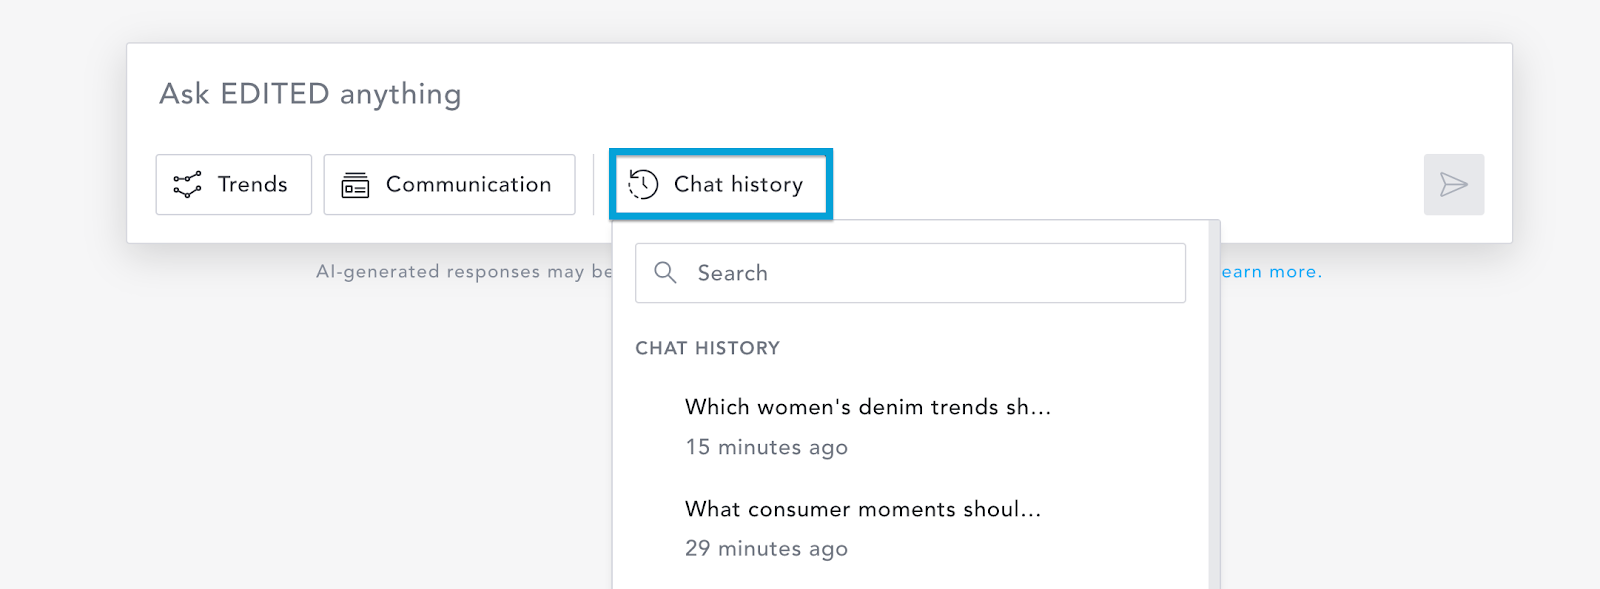The image size is (1600, 589).
Task: Open "What consumer moments" chat entry
Action: (x=862, y=509)
